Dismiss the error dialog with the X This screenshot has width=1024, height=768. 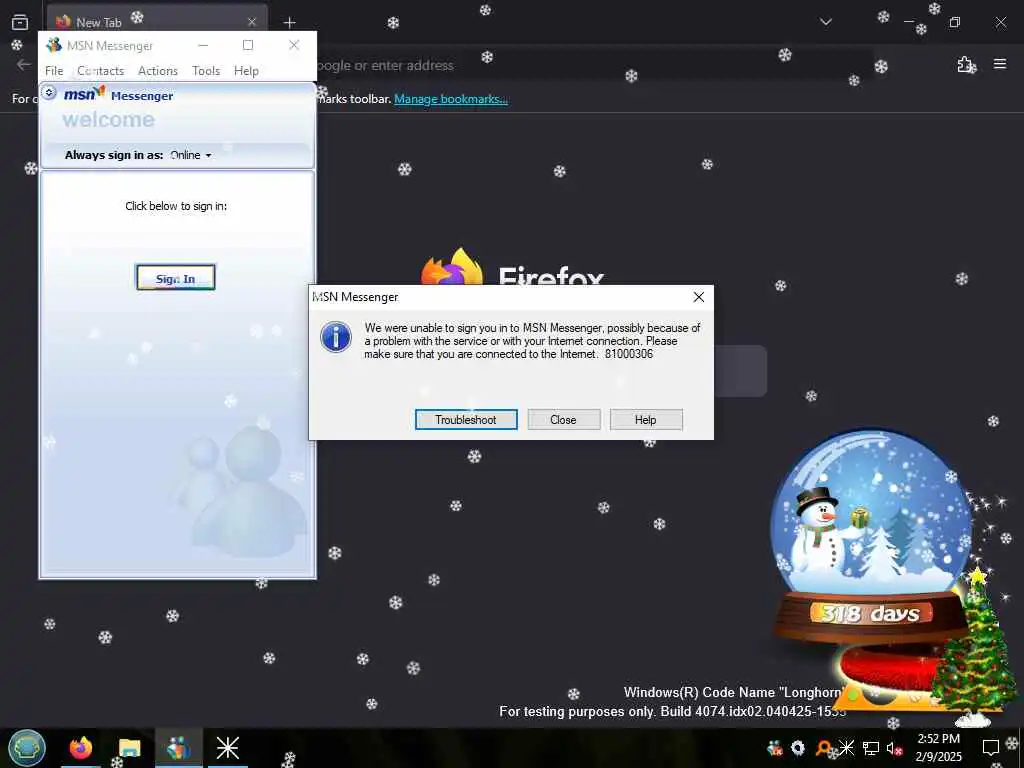pos(699,297)
